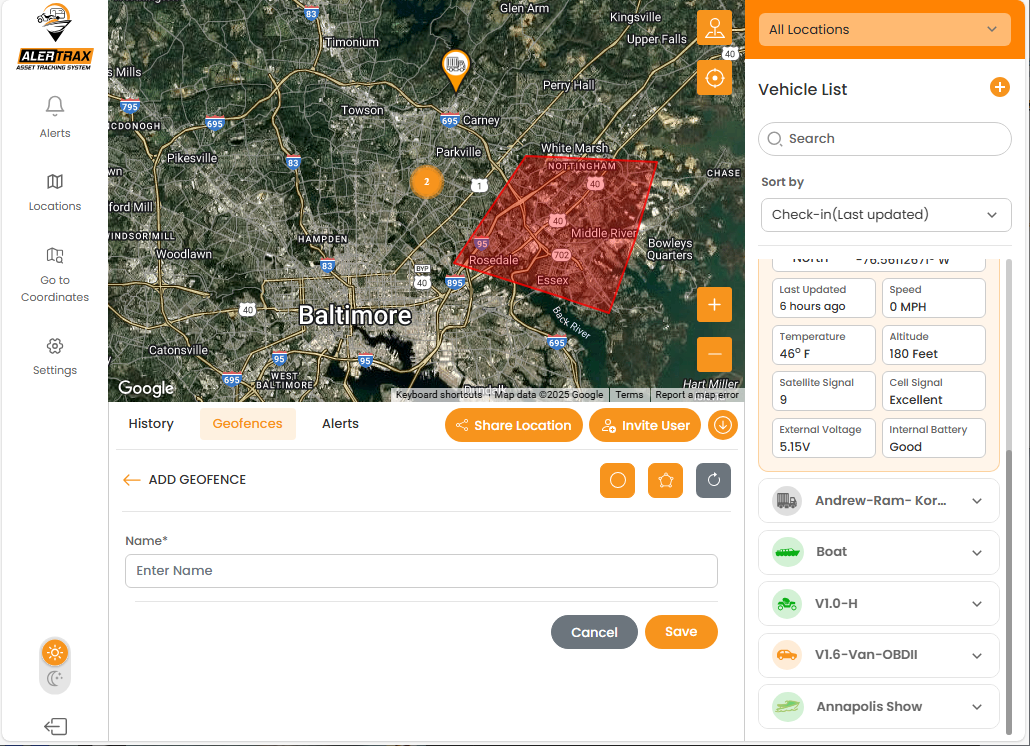Viewport: 1030px width, 746px height.
Task: Focus the vehicle Search field
Action: [x=884, y=139]
